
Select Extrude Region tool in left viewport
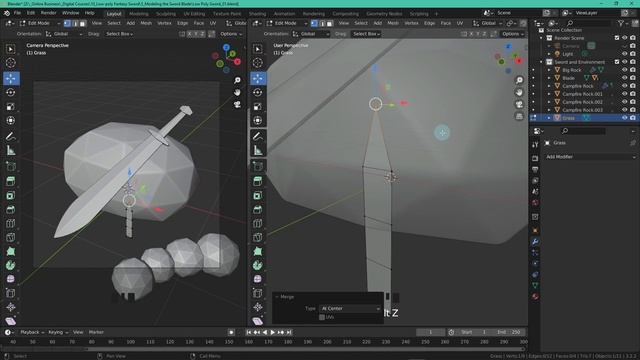click(11, 181)
